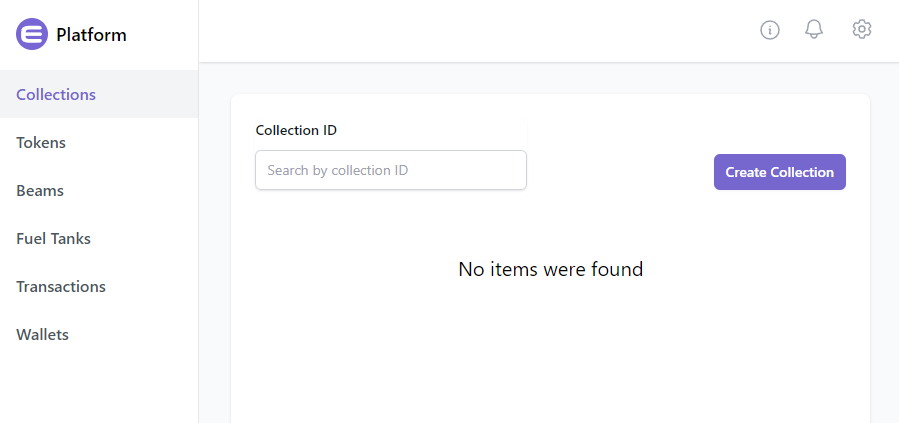Open the Transactions page
The image size is (899, 423).
tap(61, 287)
